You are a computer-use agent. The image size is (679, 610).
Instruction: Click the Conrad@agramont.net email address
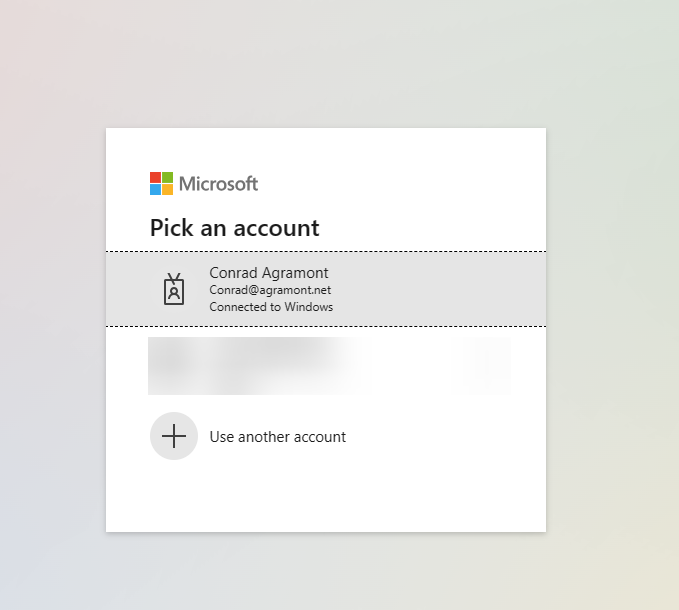point(270,290)
